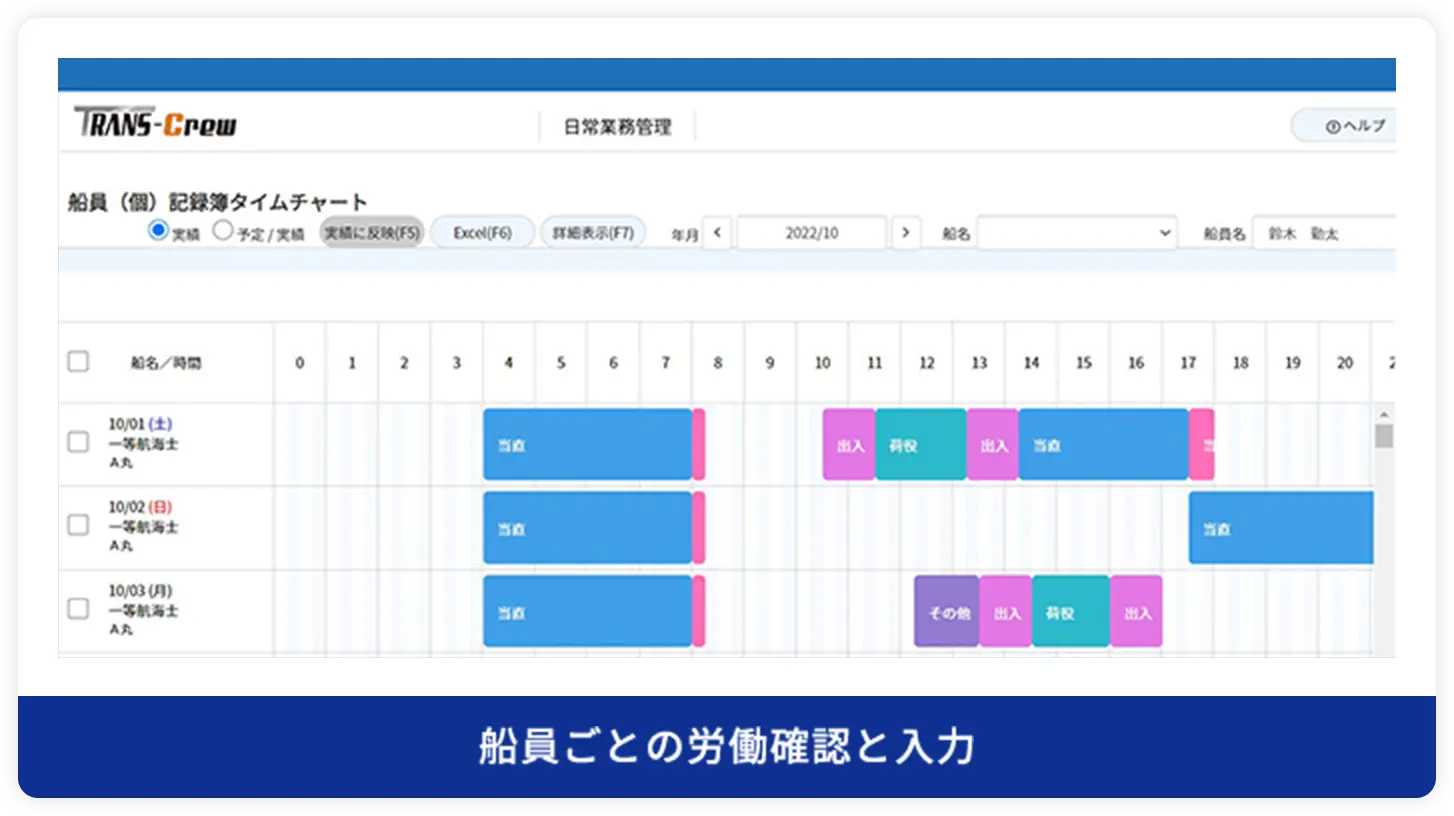Screen dimensions: 1454x816
Task: Check the 10/03 (月) row checkbox
Action: pos(78,608)
